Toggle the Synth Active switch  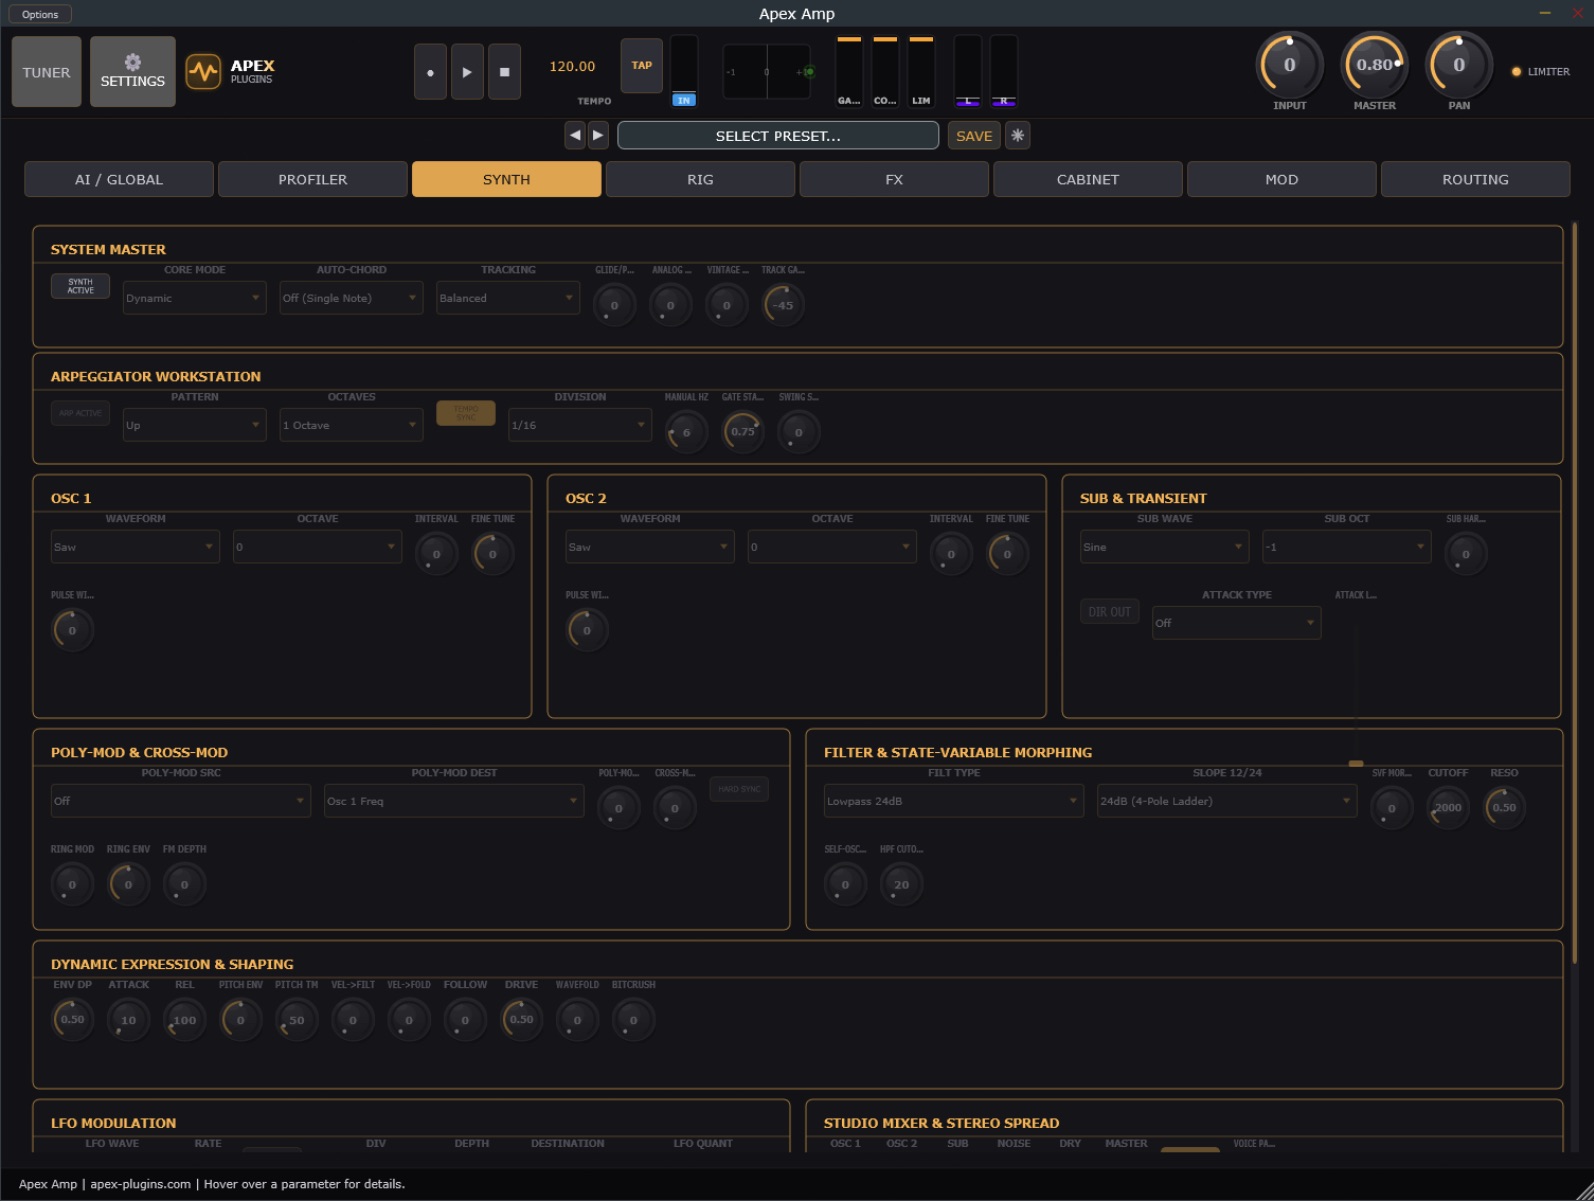click(80, 286)
